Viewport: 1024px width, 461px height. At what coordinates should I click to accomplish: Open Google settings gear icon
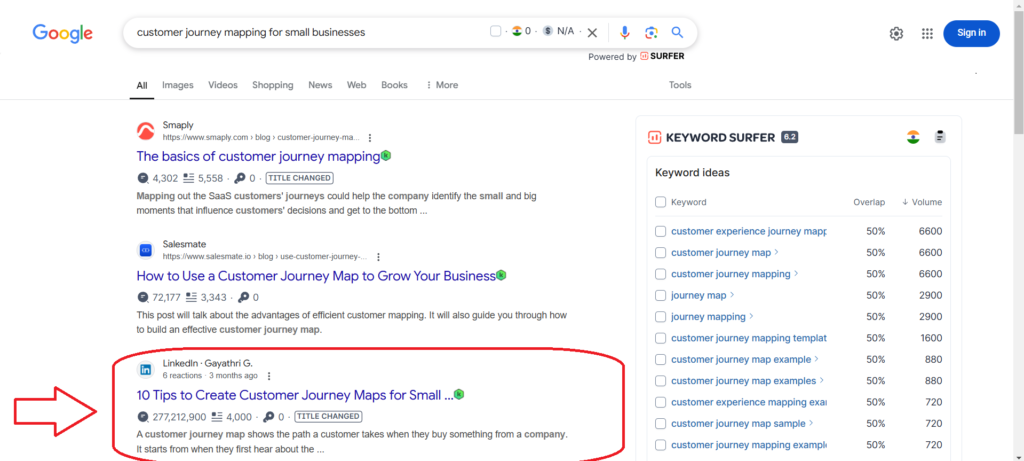[896, 33]
